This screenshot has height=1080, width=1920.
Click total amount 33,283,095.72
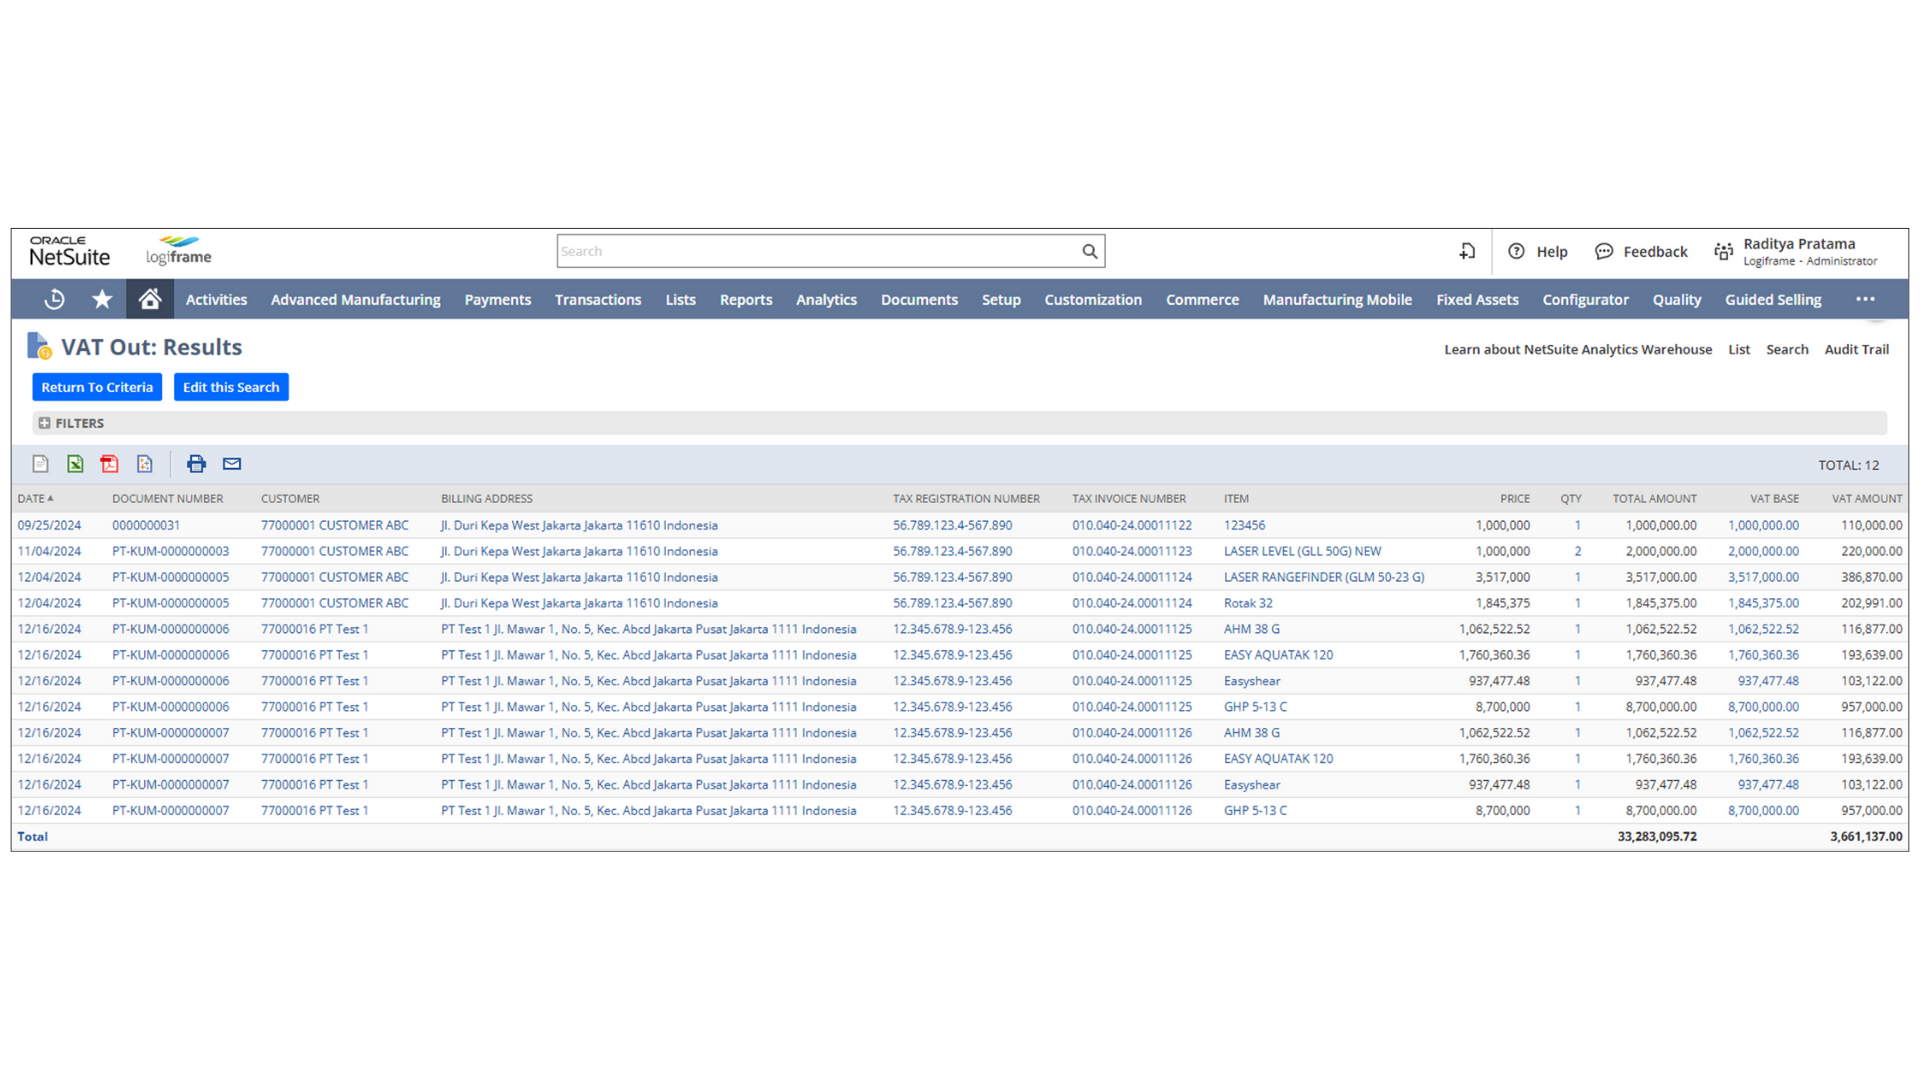(1657, 836)
